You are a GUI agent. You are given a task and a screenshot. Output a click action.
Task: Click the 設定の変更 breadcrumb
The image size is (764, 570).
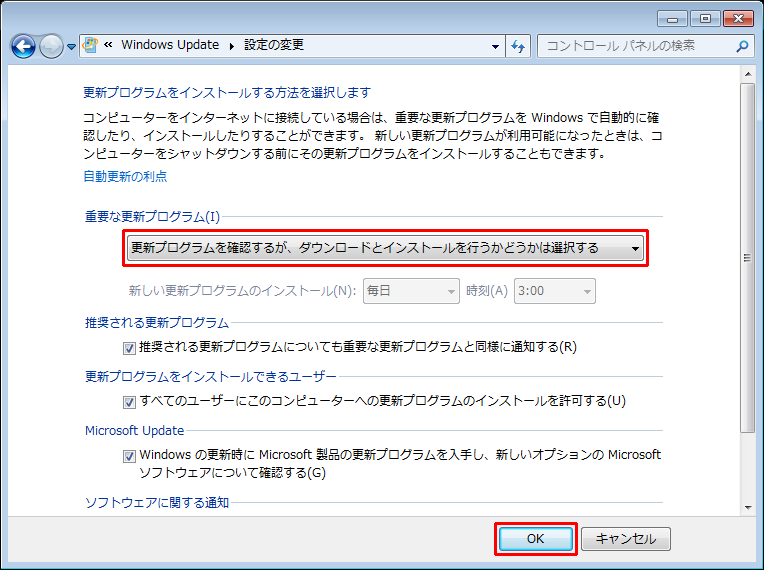274,45
